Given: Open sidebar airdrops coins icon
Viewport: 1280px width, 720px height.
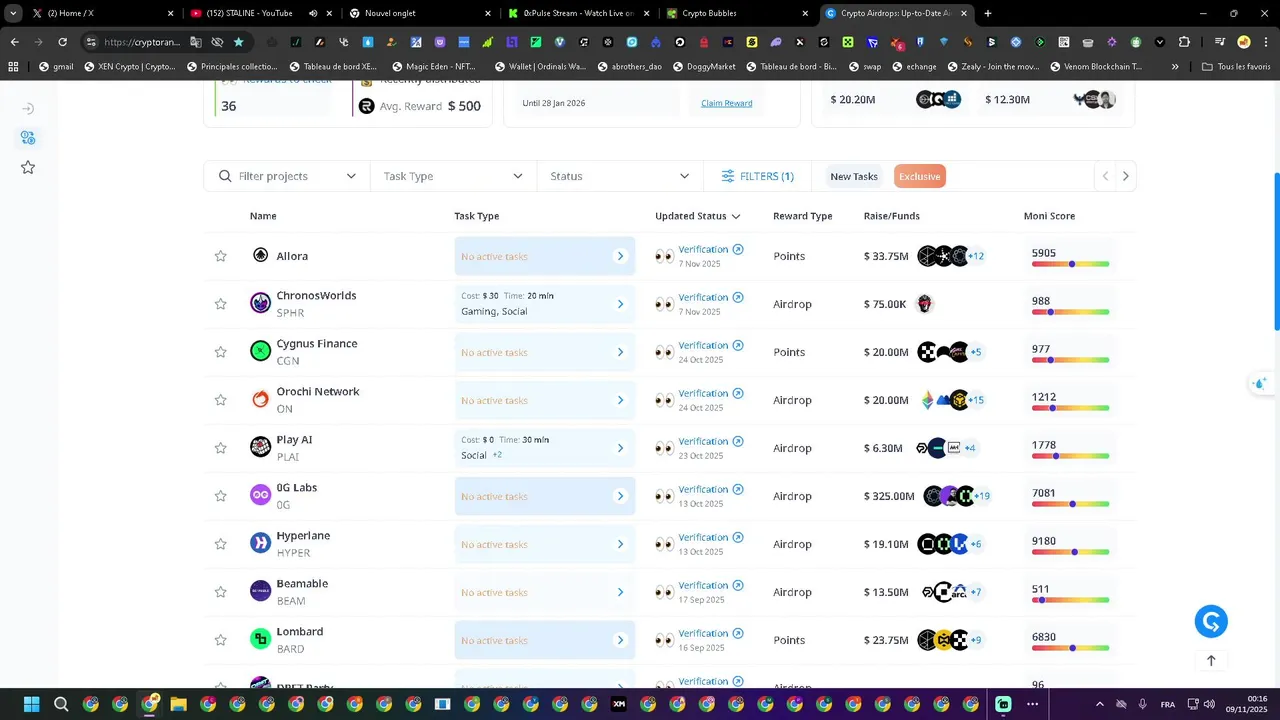Looking at the screenshot, I should 28,138.
